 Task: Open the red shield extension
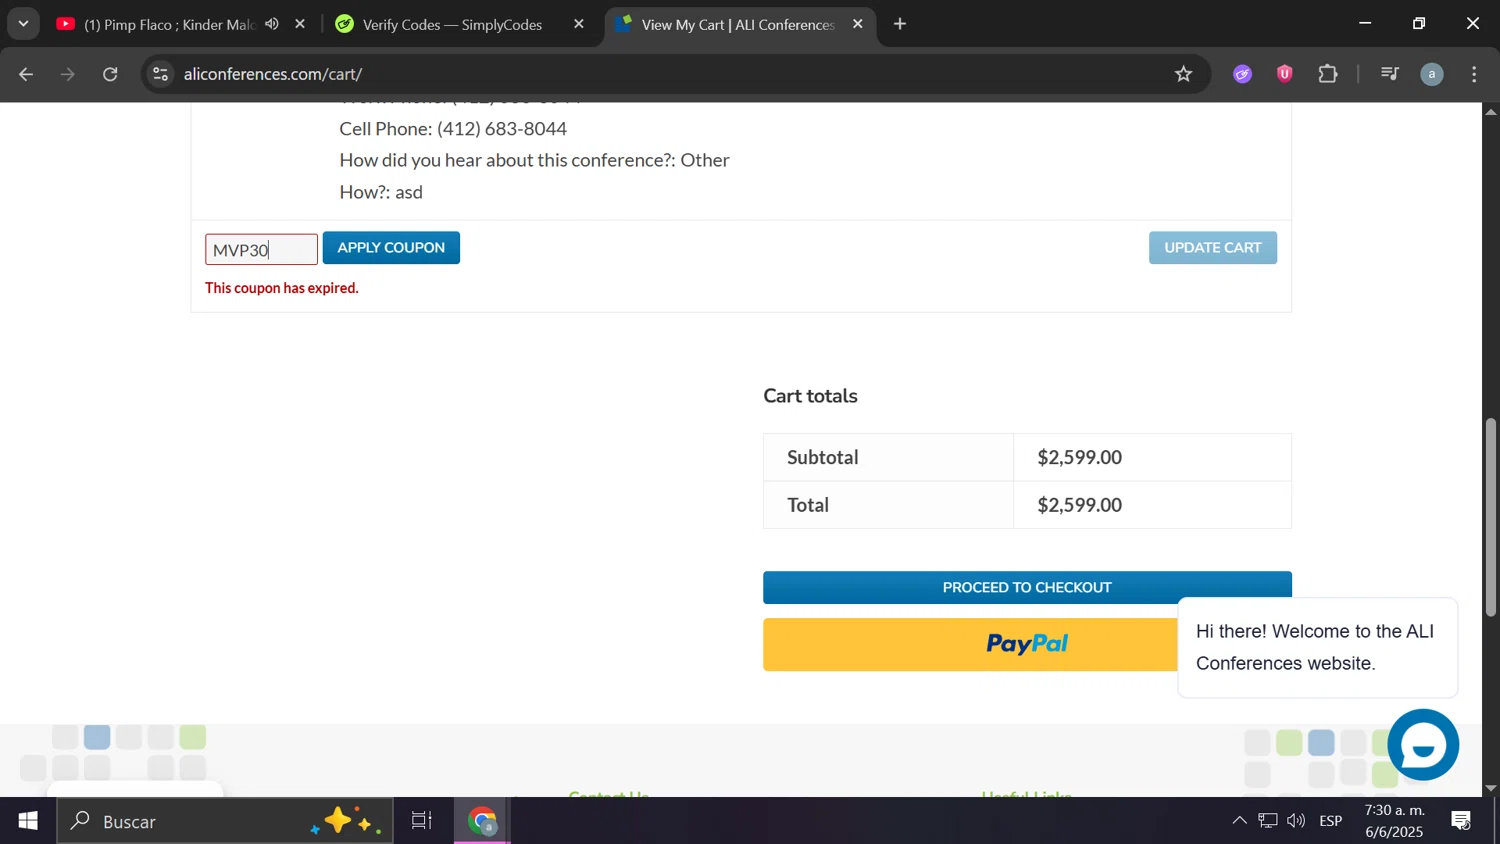[x=1285, y=74]
